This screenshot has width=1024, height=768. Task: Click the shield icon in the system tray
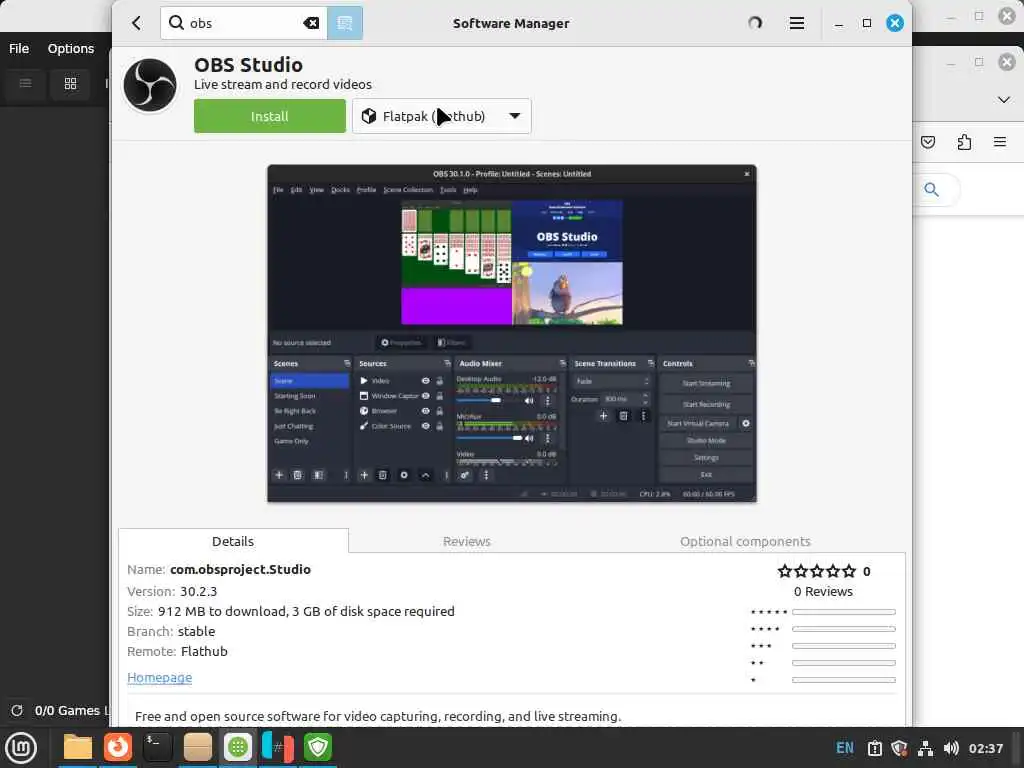pos(899,748)
